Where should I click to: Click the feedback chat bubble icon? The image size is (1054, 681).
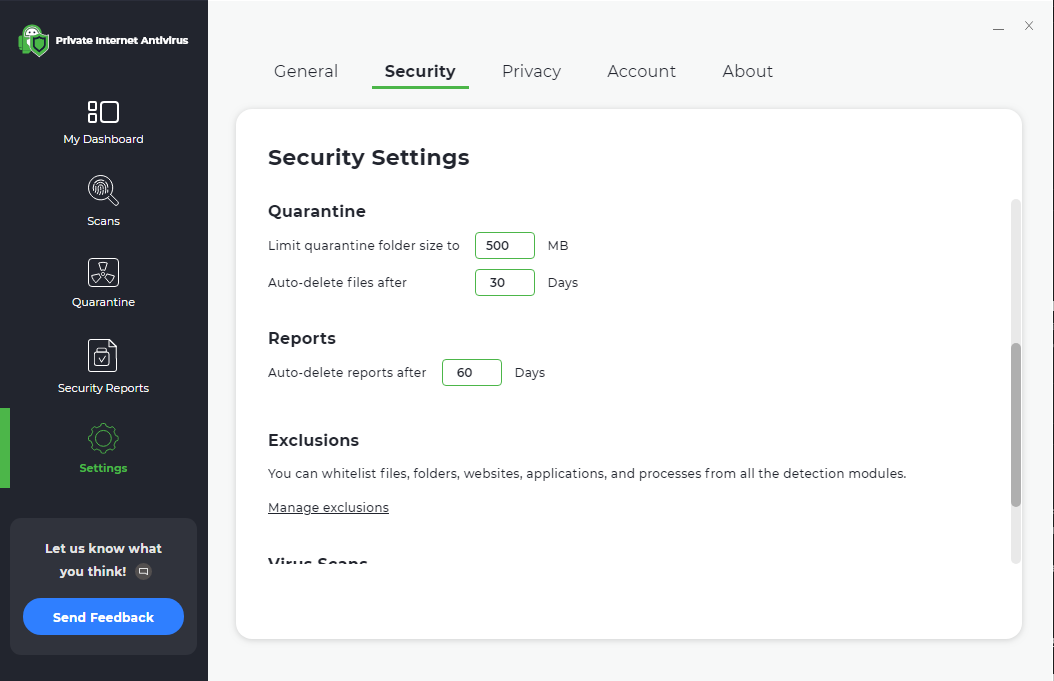[143, 572]
